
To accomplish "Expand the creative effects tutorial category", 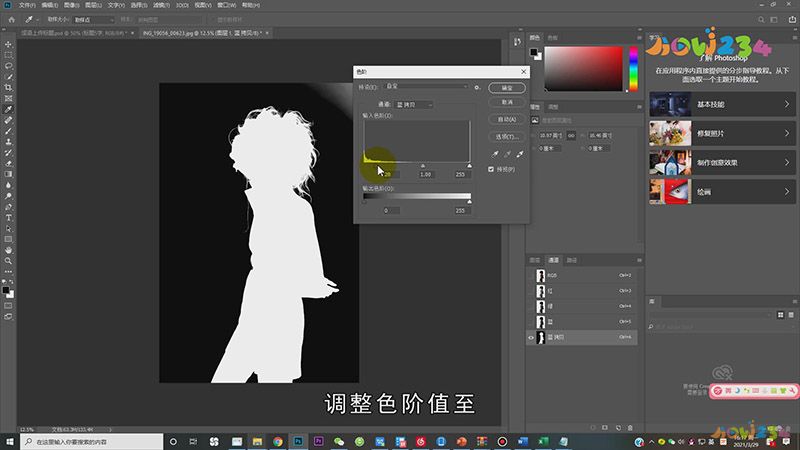I will pyautogui.click(x=722, y=162).
